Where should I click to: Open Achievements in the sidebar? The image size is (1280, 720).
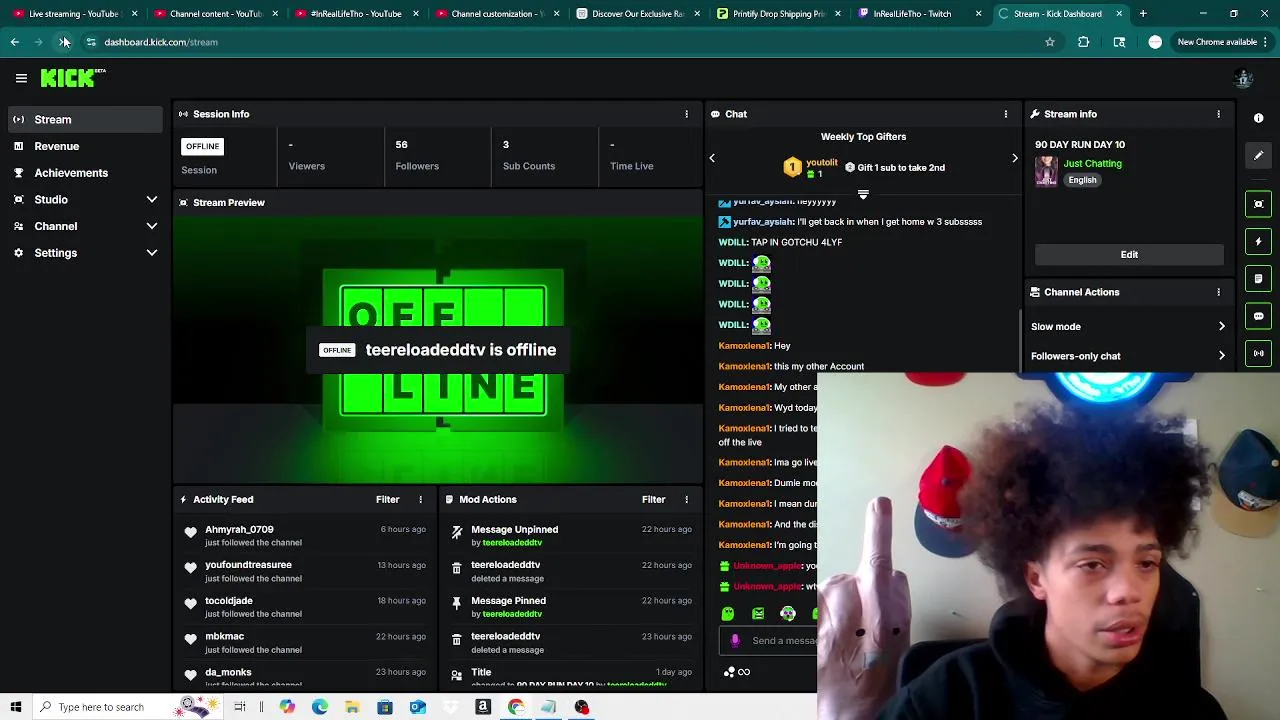click(83, 173)
